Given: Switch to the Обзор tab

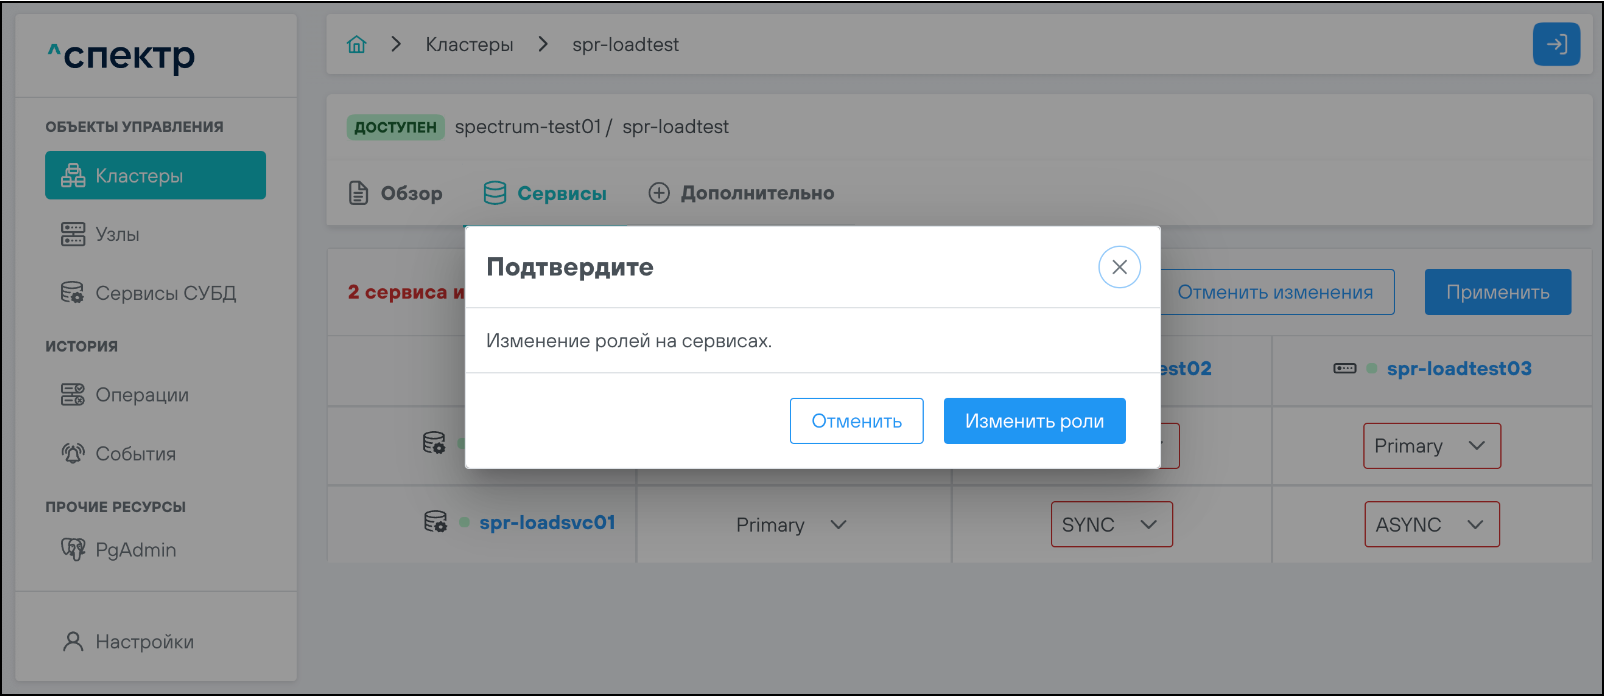Looking at the screenshot, I should tap(396, 193).
